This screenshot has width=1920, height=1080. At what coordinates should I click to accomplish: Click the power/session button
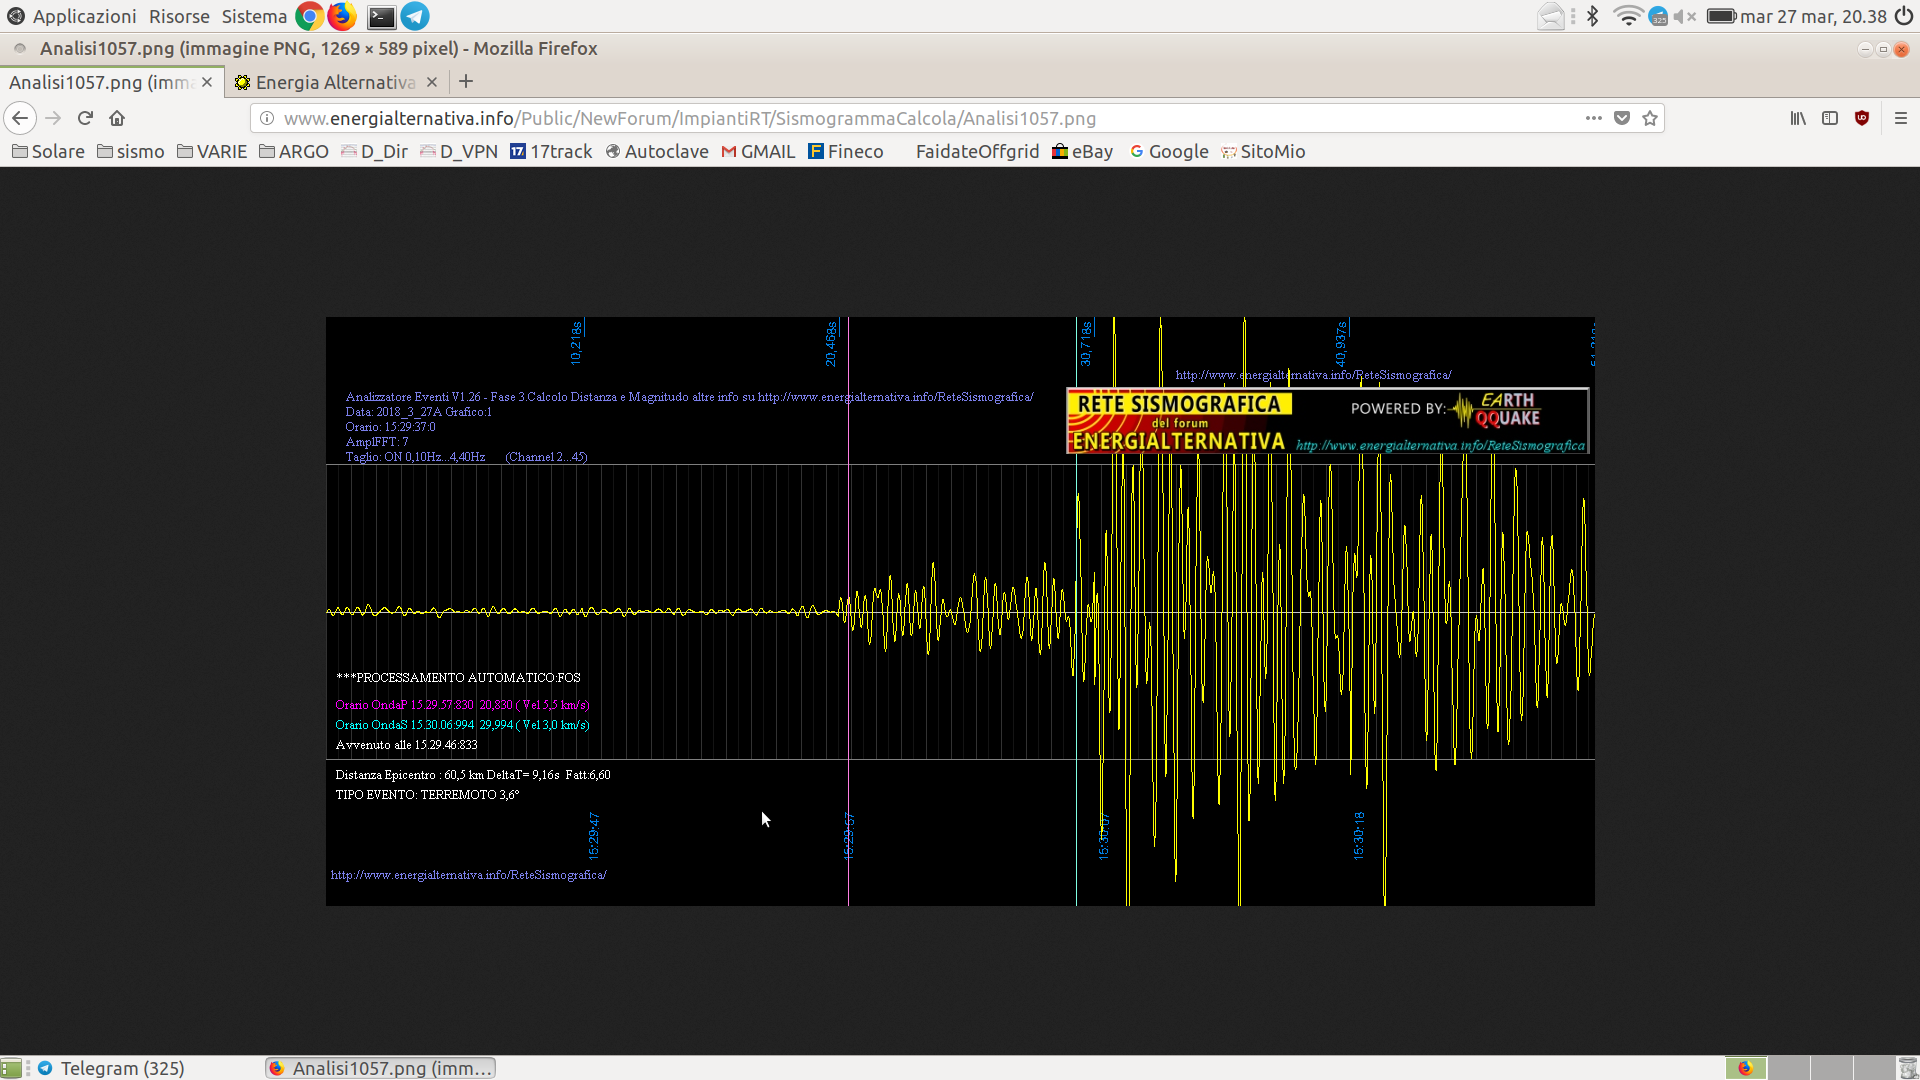tap(1904, 16)
